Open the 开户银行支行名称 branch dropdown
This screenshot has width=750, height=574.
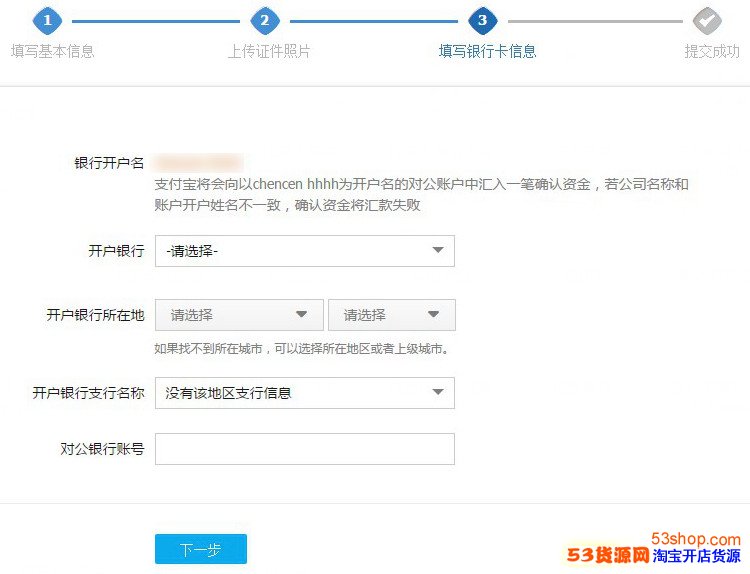pyautogui.click(x=304, y=393)
